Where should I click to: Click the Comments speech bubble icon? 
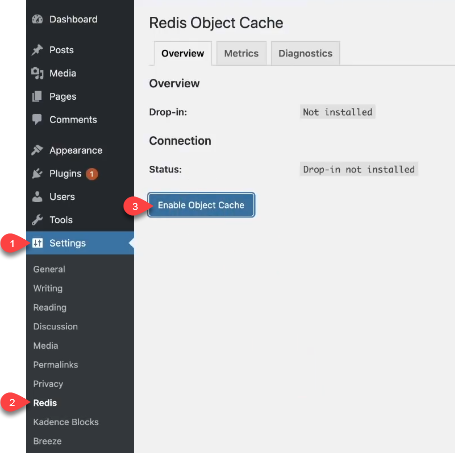[37, 119]
